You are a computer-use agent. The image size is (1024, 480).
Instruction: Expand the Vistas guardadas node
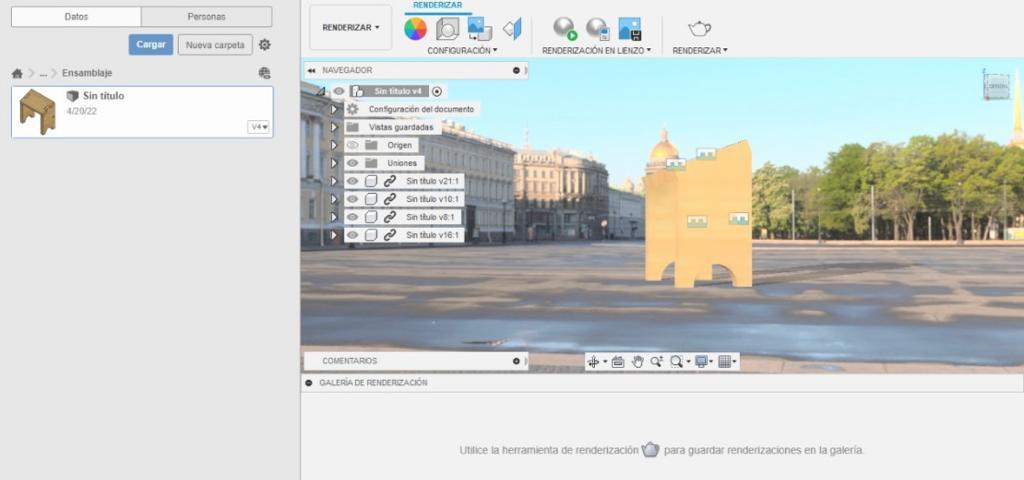[x=334, y=127]
